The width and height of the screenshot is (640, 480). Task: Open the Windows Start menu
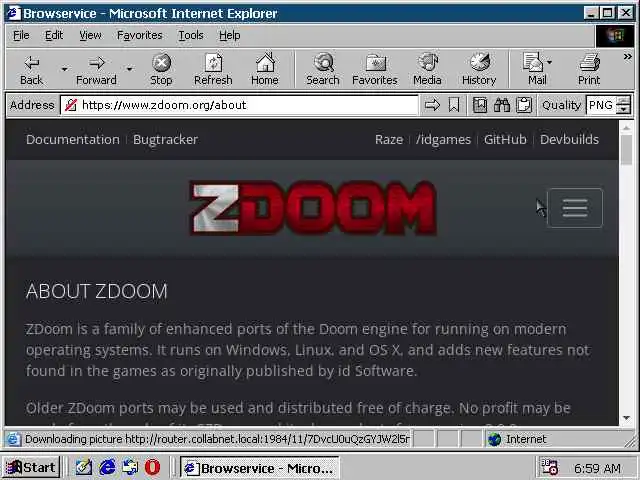tap(31, 467)
